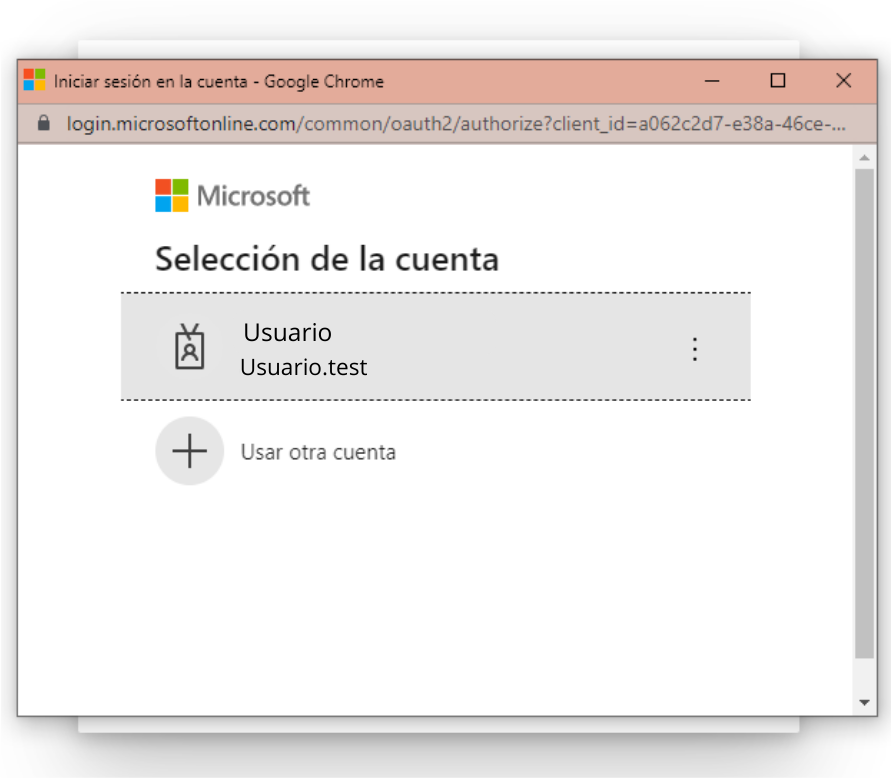Close the sign-in popup window
Image resolution: width=891 pixels, height=778 pixels.
[x=843, y=81]
